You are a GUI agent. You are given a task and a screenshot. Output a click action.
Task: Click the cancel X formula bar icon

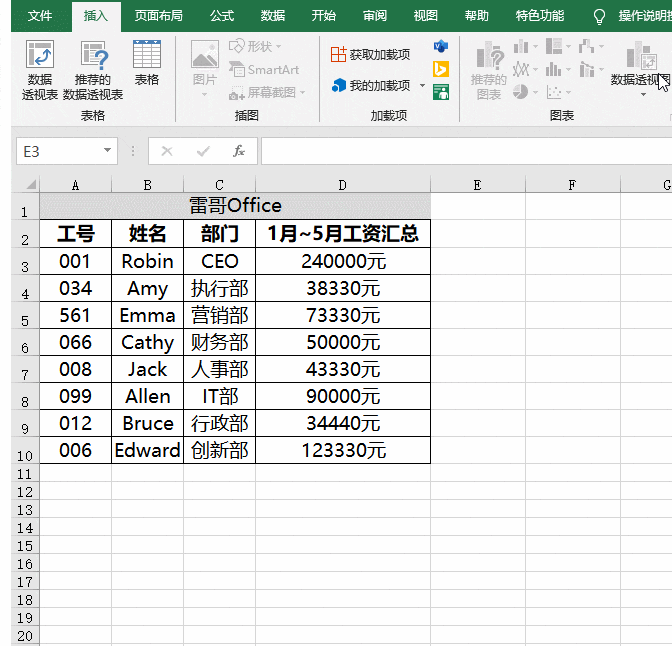(x=167, y=151)
